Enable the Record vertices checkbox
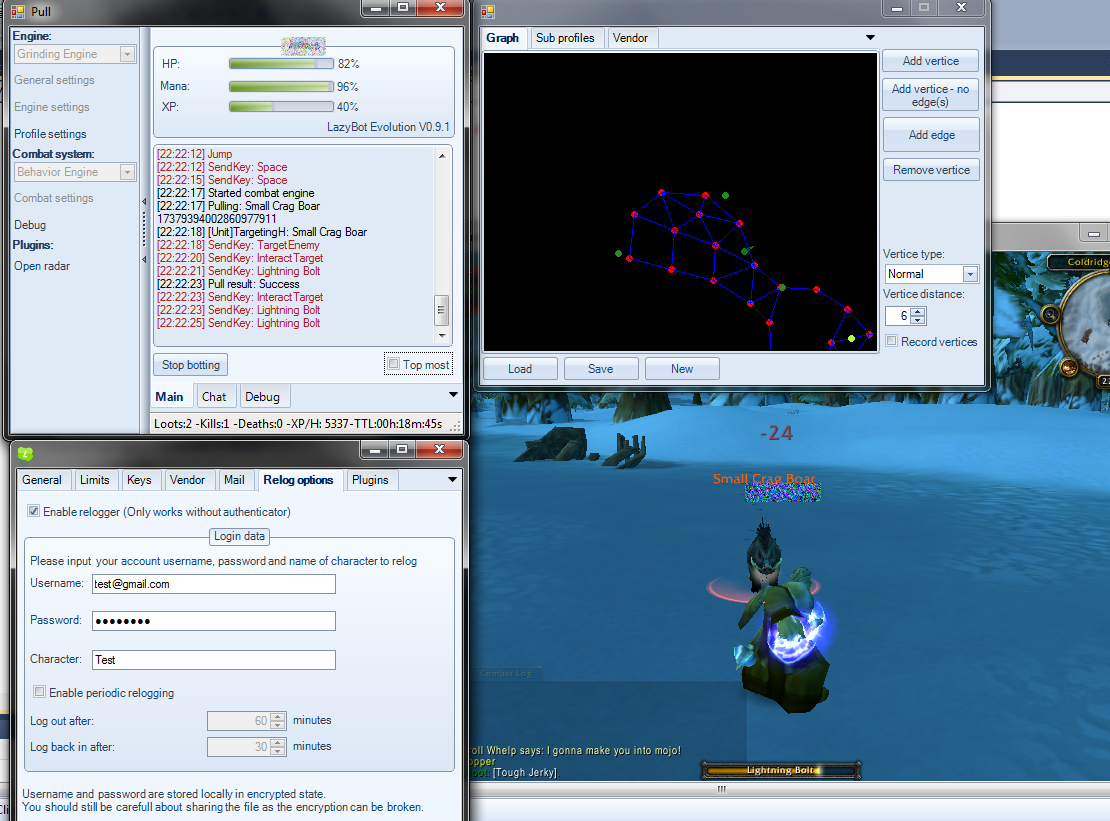This screenshot has height=821, width=1110. pyautogui.click(x=892, y=342)
